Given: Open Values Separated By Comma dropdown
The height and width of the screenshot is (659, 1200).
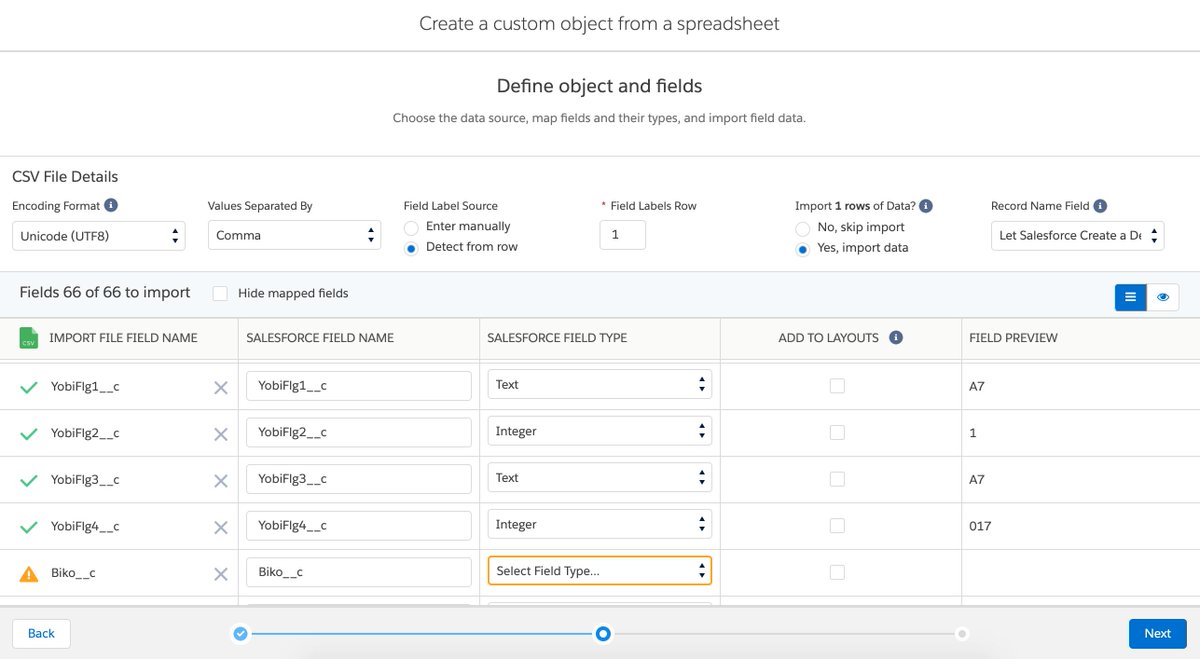Looking at the screenshot, I should coord(294,236).
